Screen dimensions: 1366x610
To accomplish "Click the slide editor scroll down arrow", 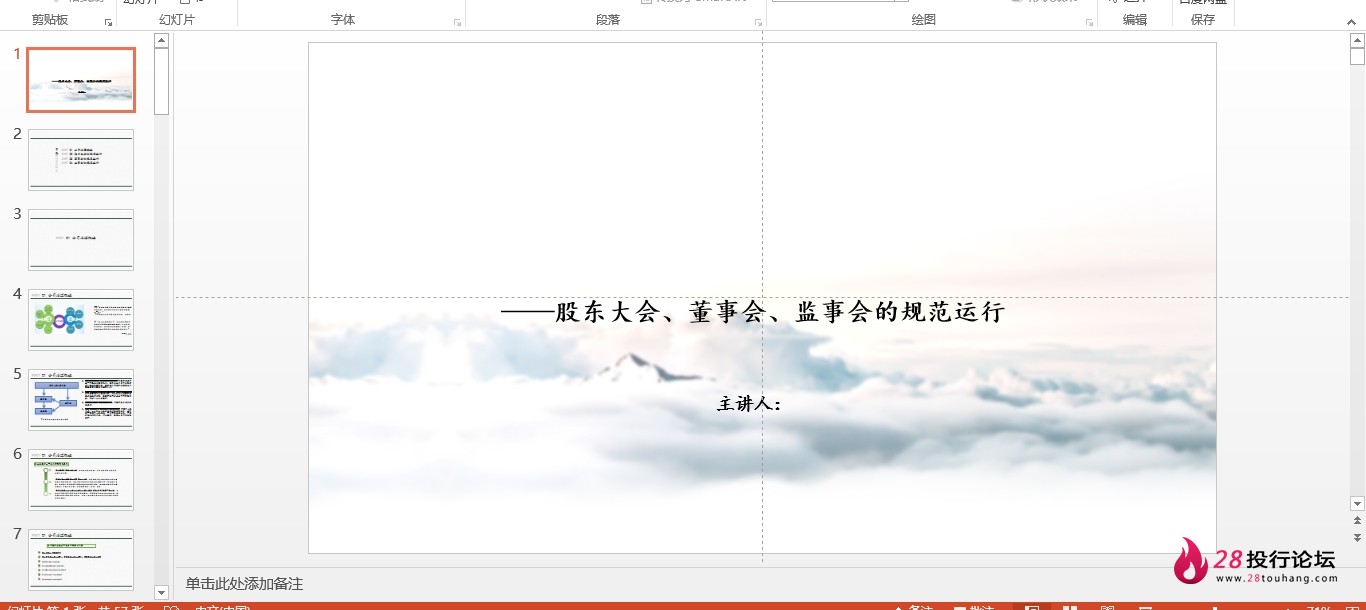I will (1357, 504).
